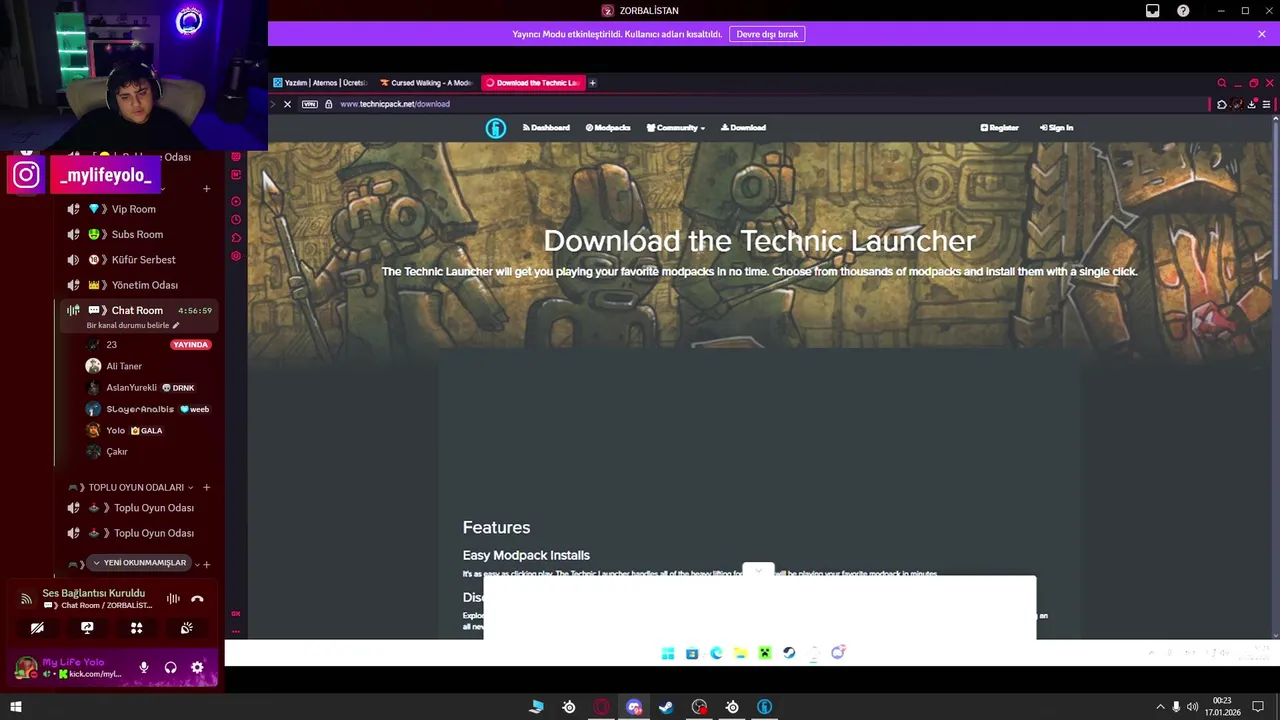This screenshot has height=720, width=1280.
Task: Click the YAYINDA live badge
Action: [190, 345]
